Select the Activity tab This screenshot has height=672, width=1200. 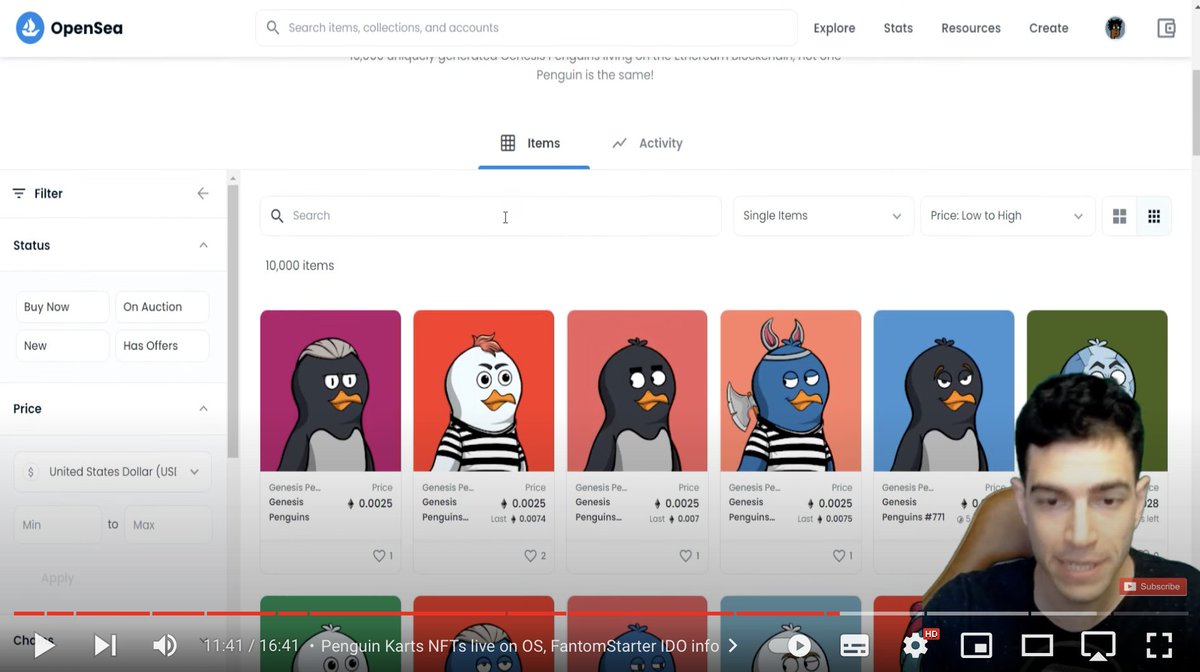tap(647, 143)
